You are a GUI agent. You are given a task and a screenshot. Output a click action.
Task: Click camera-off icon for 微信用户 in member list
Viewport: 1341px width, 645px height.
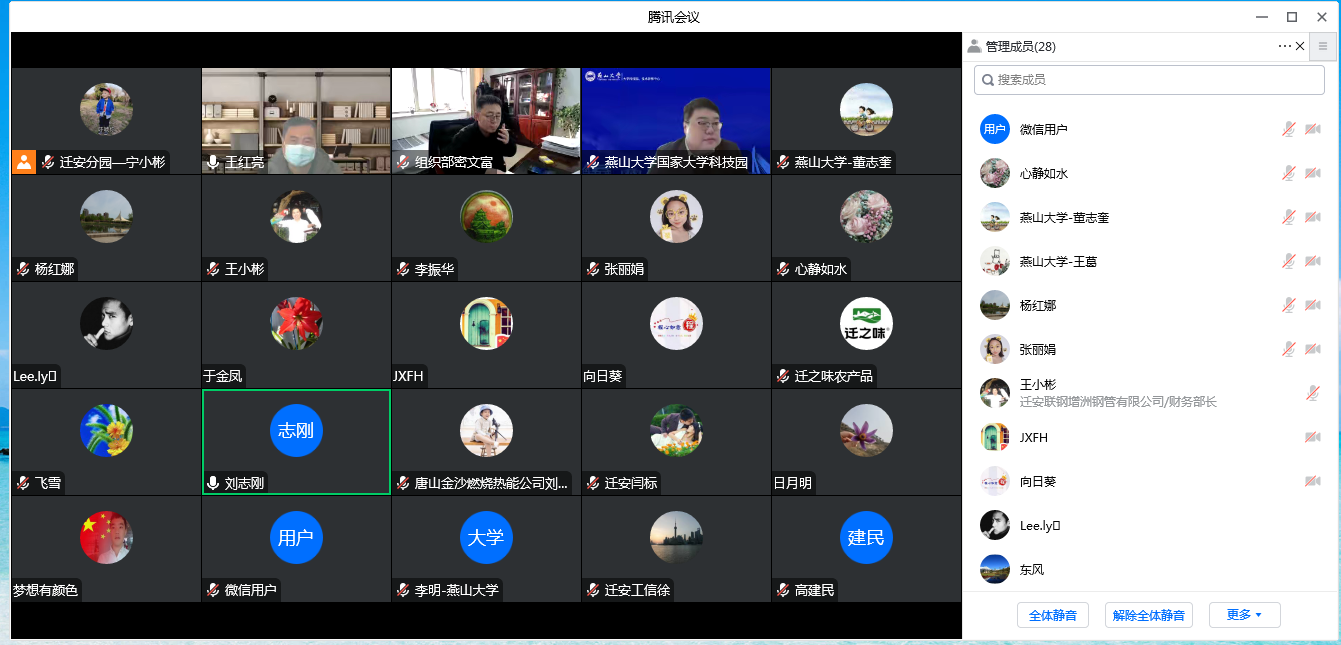pos(1312,129)
